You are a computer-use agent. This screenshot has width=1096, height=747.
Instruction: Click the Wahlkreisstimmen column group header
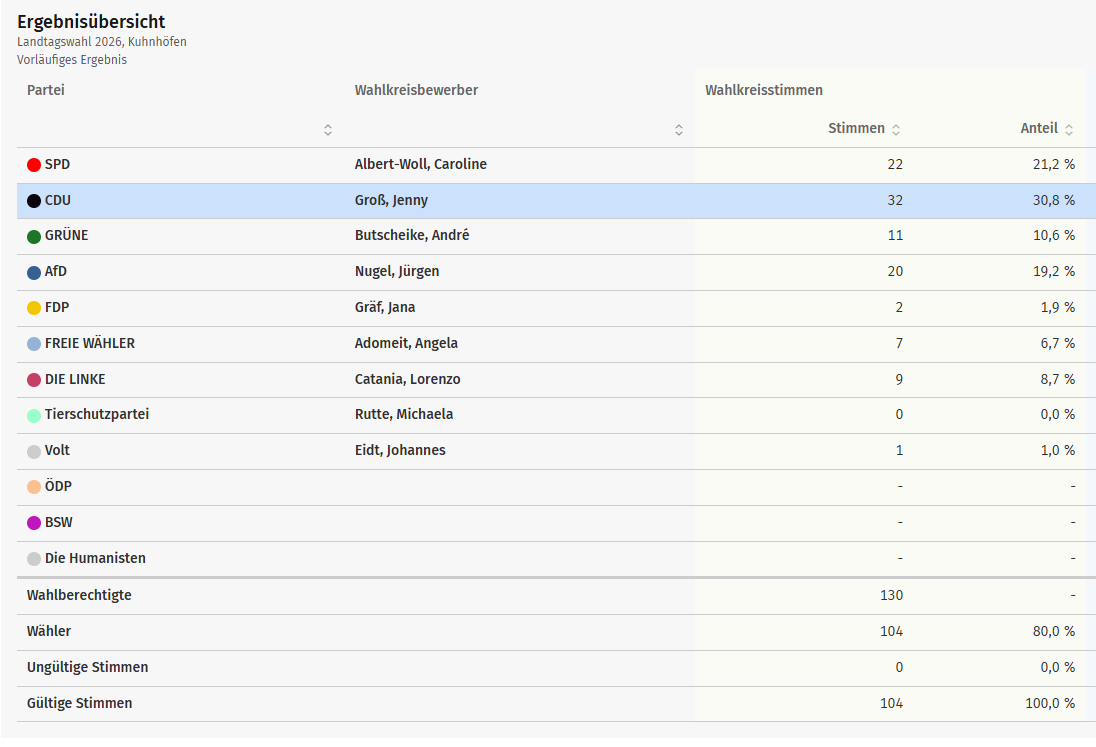[764, 90]
